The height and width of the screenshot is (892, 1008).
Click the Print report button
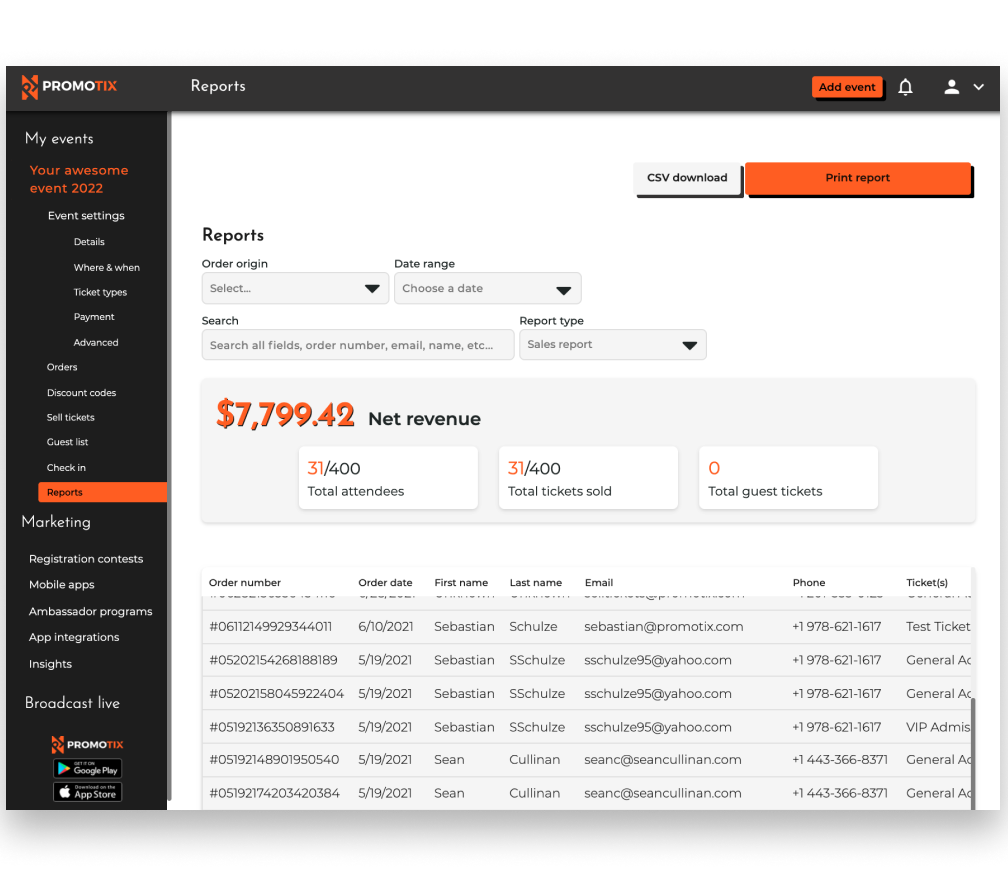click(x=857, y=177)
